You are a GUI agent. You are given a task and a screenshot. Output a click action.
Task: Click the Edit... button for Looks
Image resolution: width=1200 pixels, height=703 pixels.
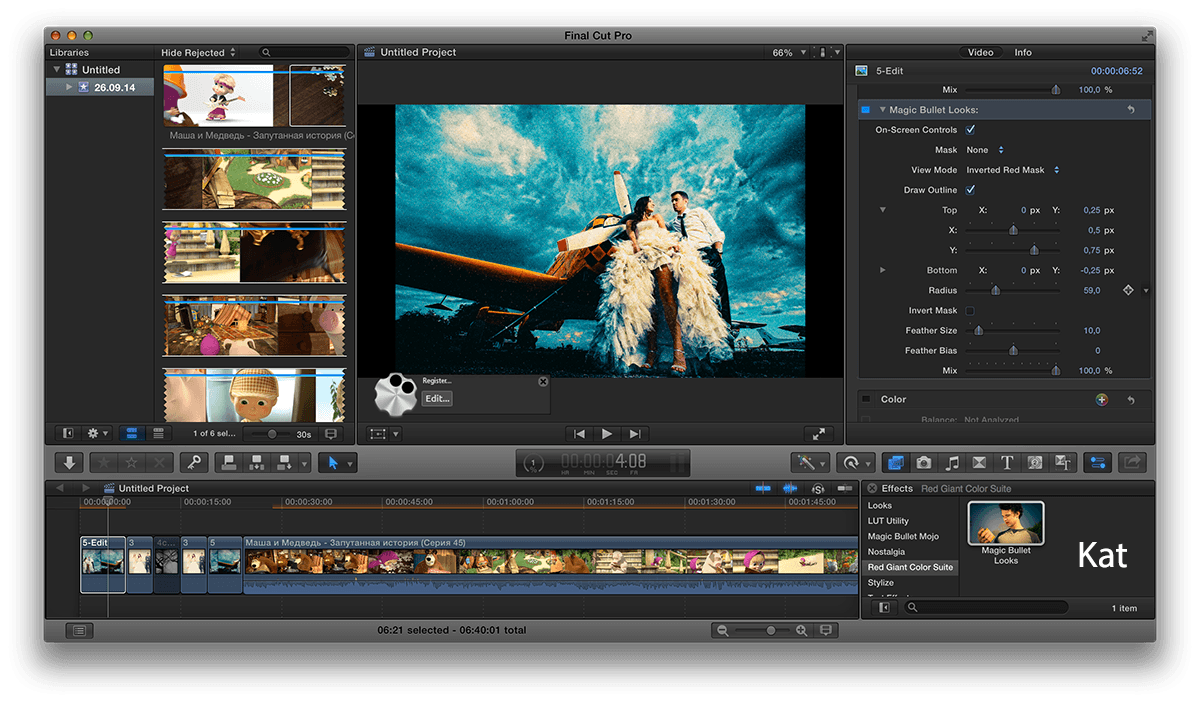point(437,398)
